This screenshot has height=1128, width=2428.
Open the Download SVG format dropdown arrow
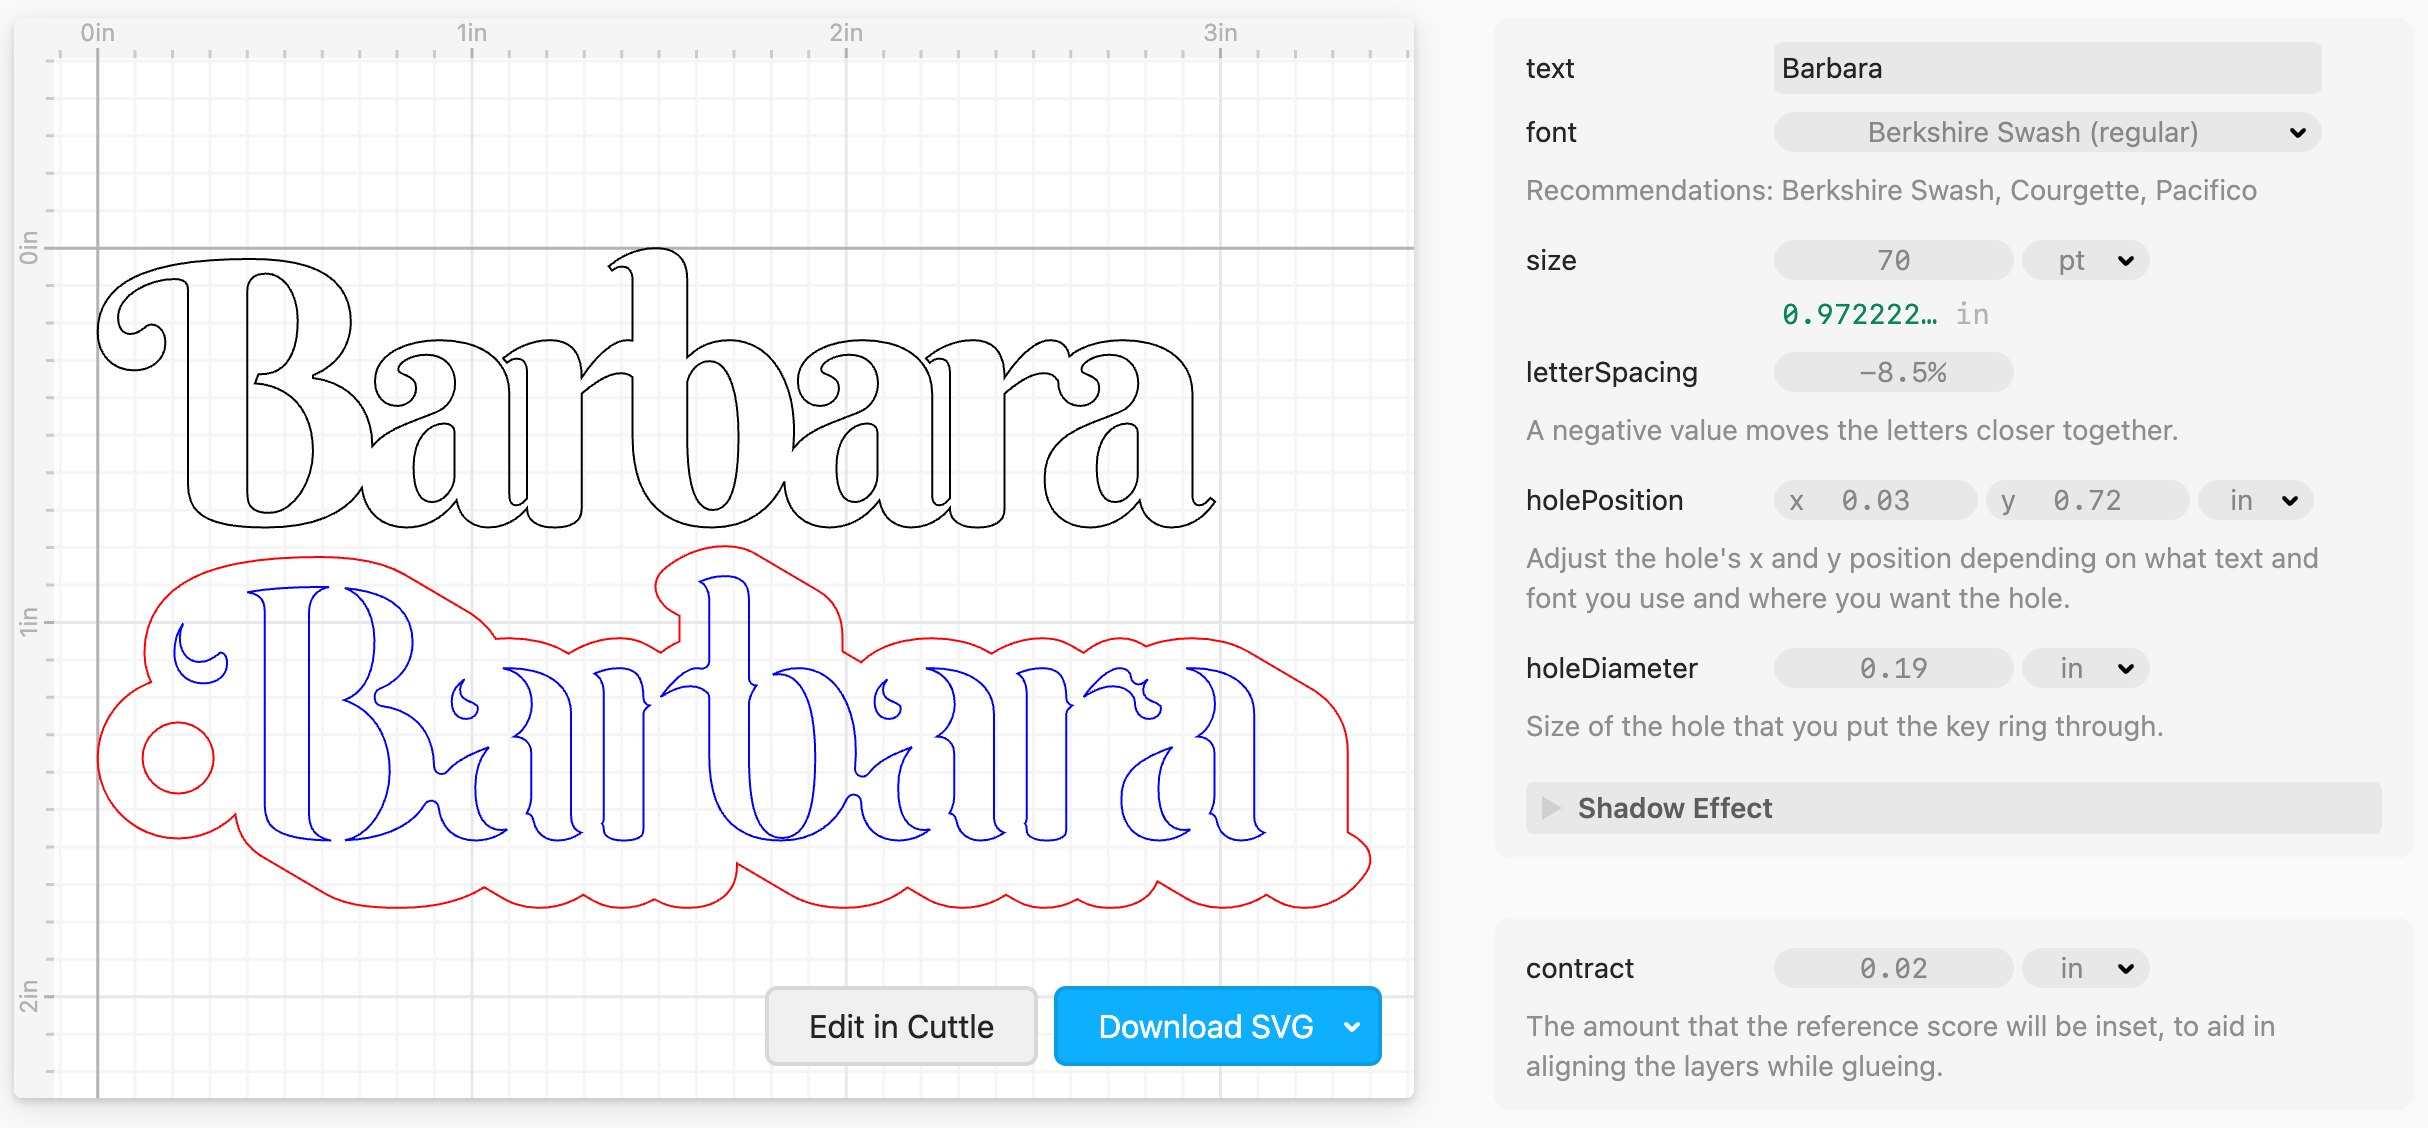point(1352,1027)
